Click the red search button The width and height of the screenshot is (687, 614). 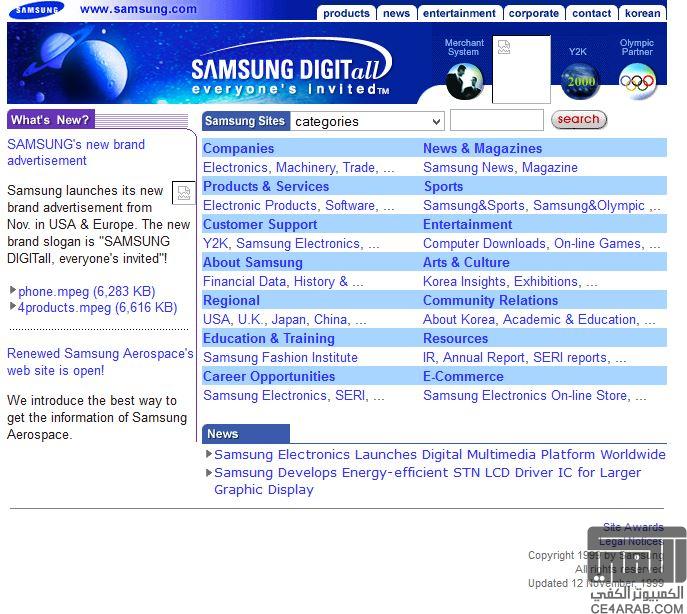(579, 120)
